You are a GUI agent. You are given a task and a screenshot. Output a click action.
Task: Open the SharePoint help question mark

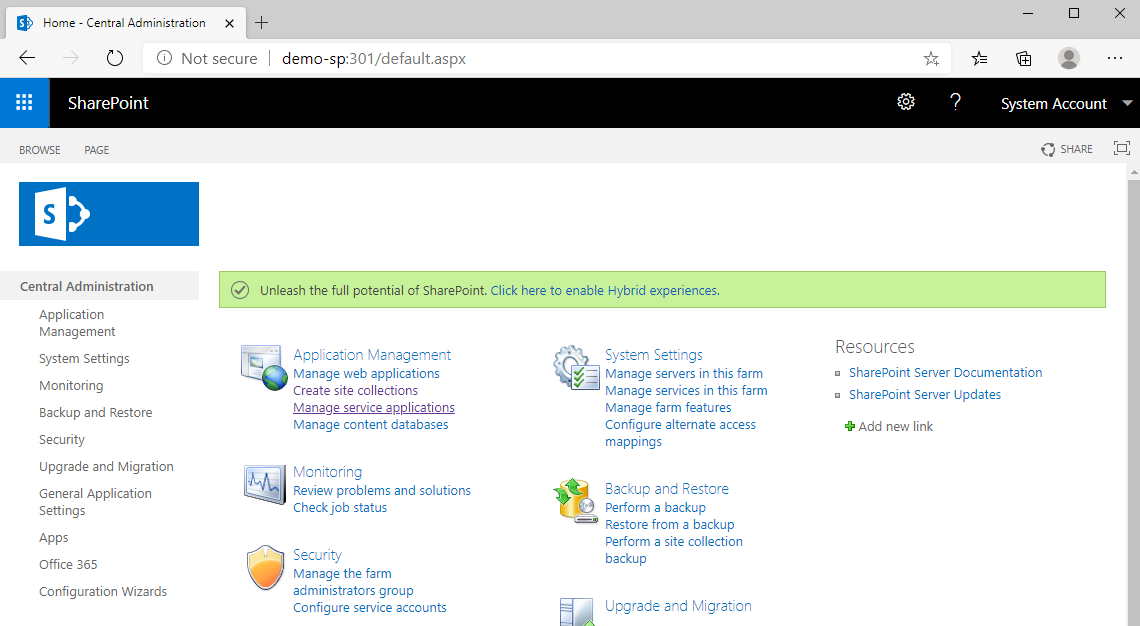[x=955, y=103]
